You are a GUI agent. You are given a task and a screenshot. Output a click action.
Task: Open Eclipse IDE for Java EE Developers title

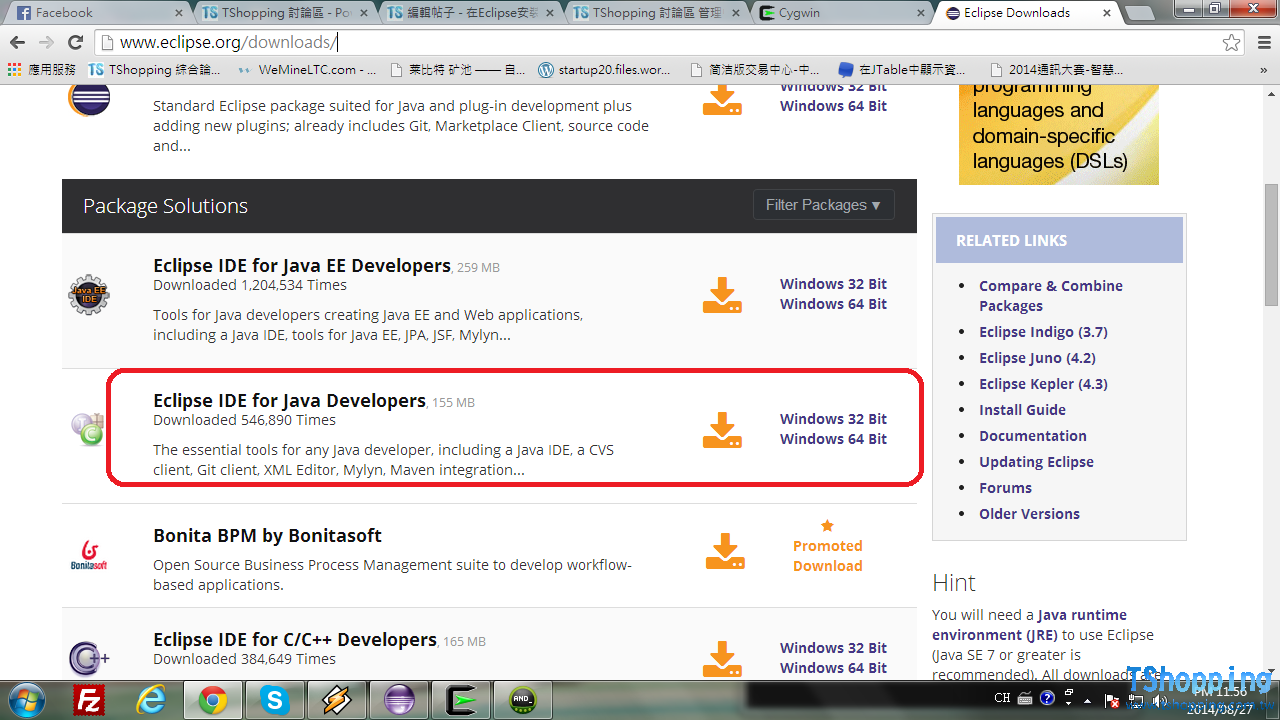pos(302,266)
